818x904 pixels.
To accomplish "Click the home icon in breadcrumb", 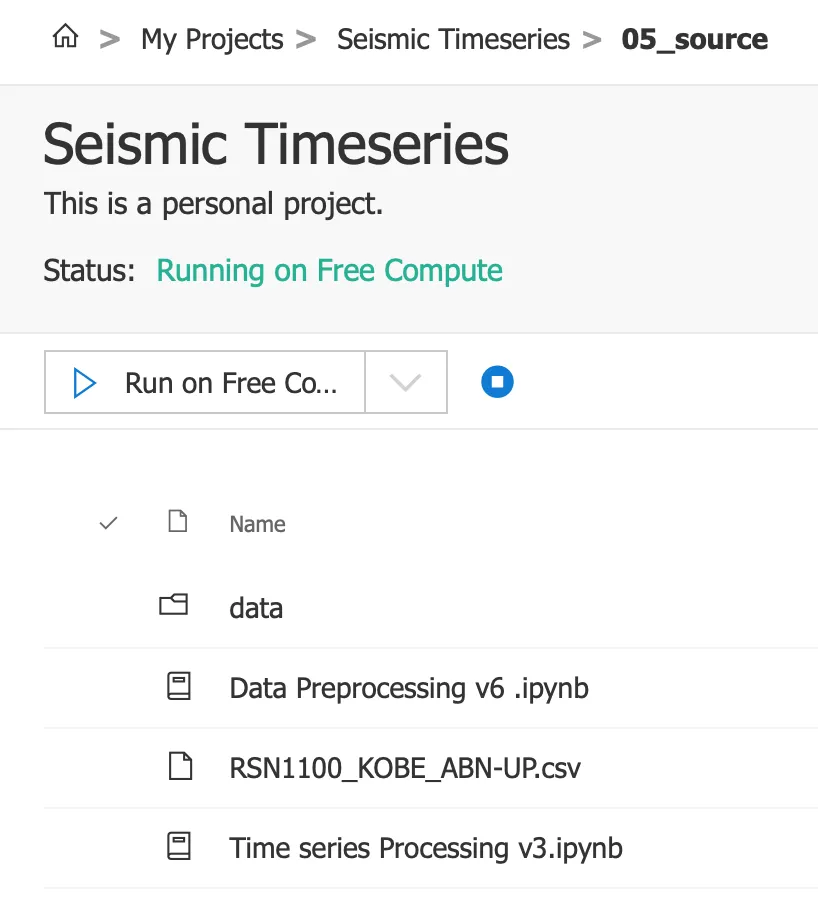I will point(65,39).
